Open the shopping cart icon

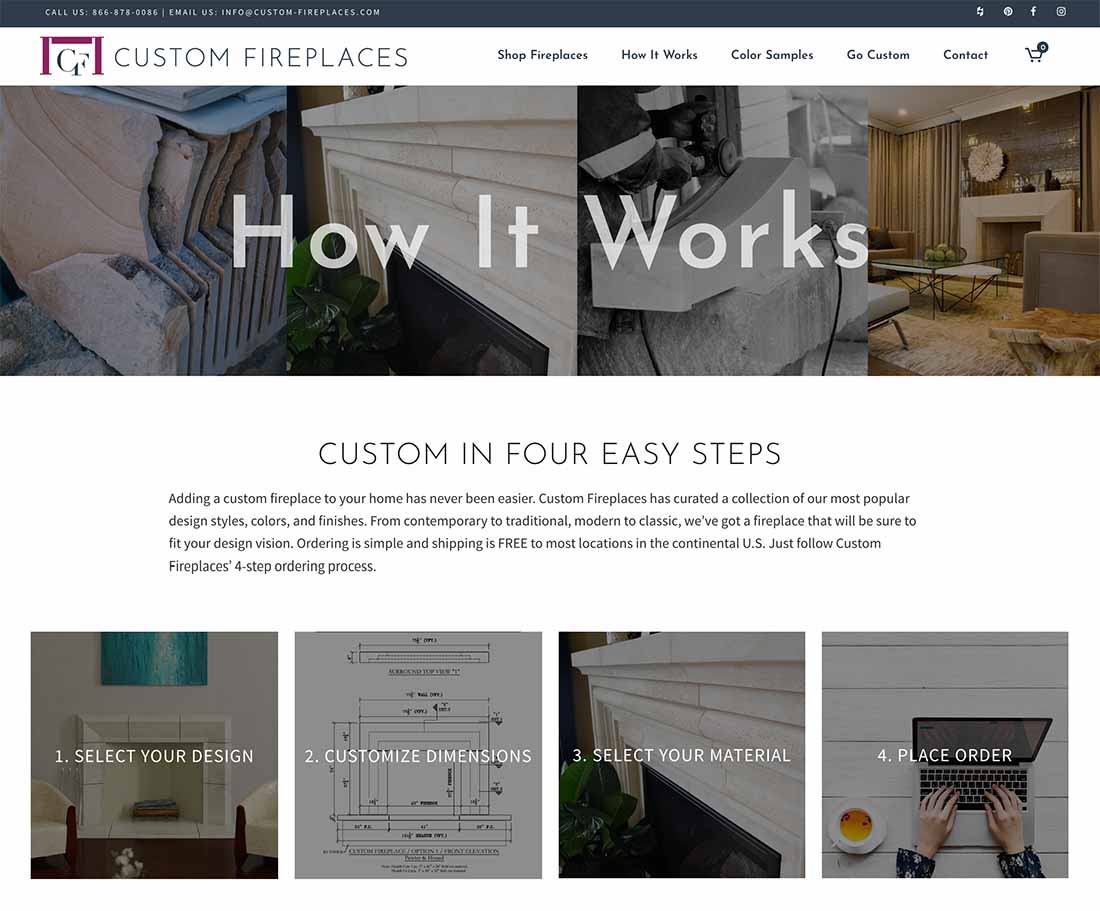[1034, 55]
